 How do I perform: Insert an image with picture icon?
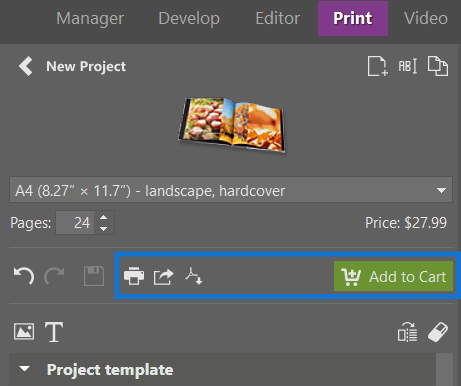point(24,332)
